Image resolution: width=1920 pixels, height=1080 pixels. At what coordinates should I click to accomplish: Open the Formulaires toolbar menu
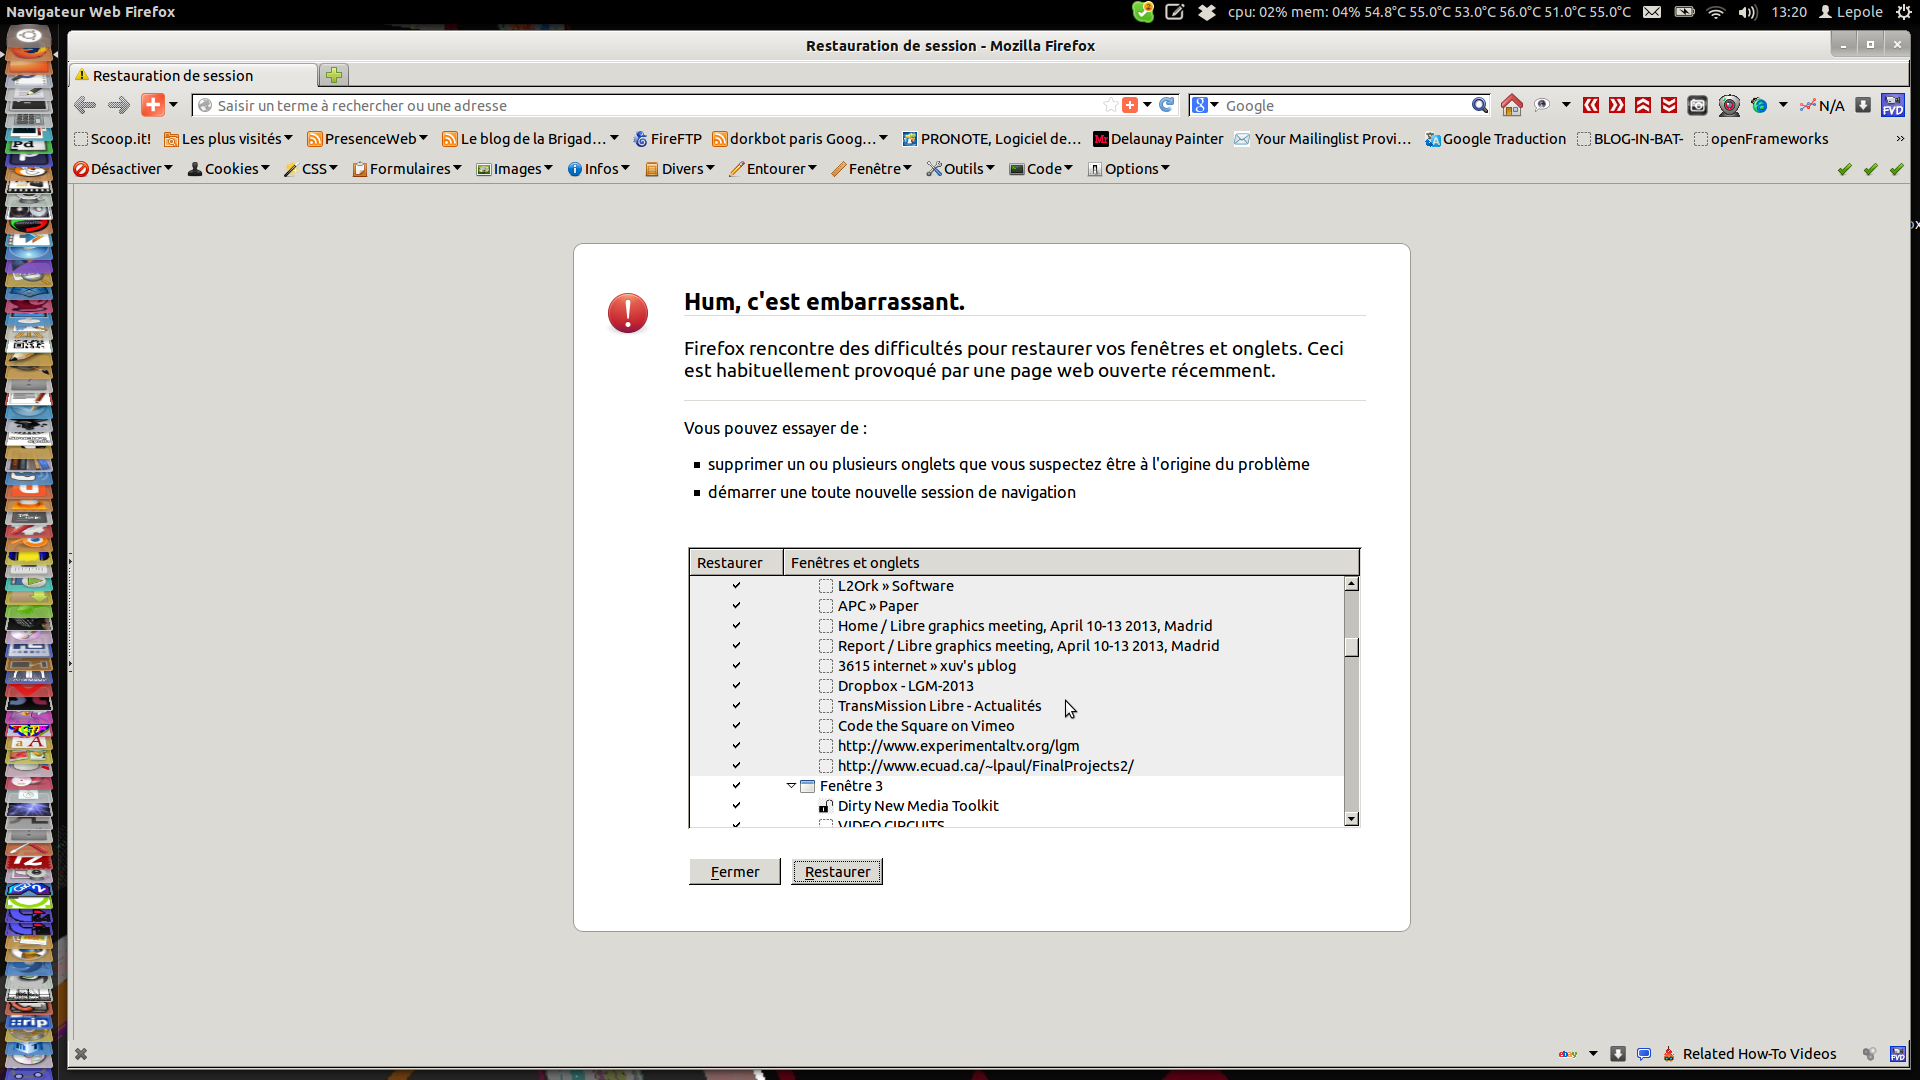[x=407, y=169]
